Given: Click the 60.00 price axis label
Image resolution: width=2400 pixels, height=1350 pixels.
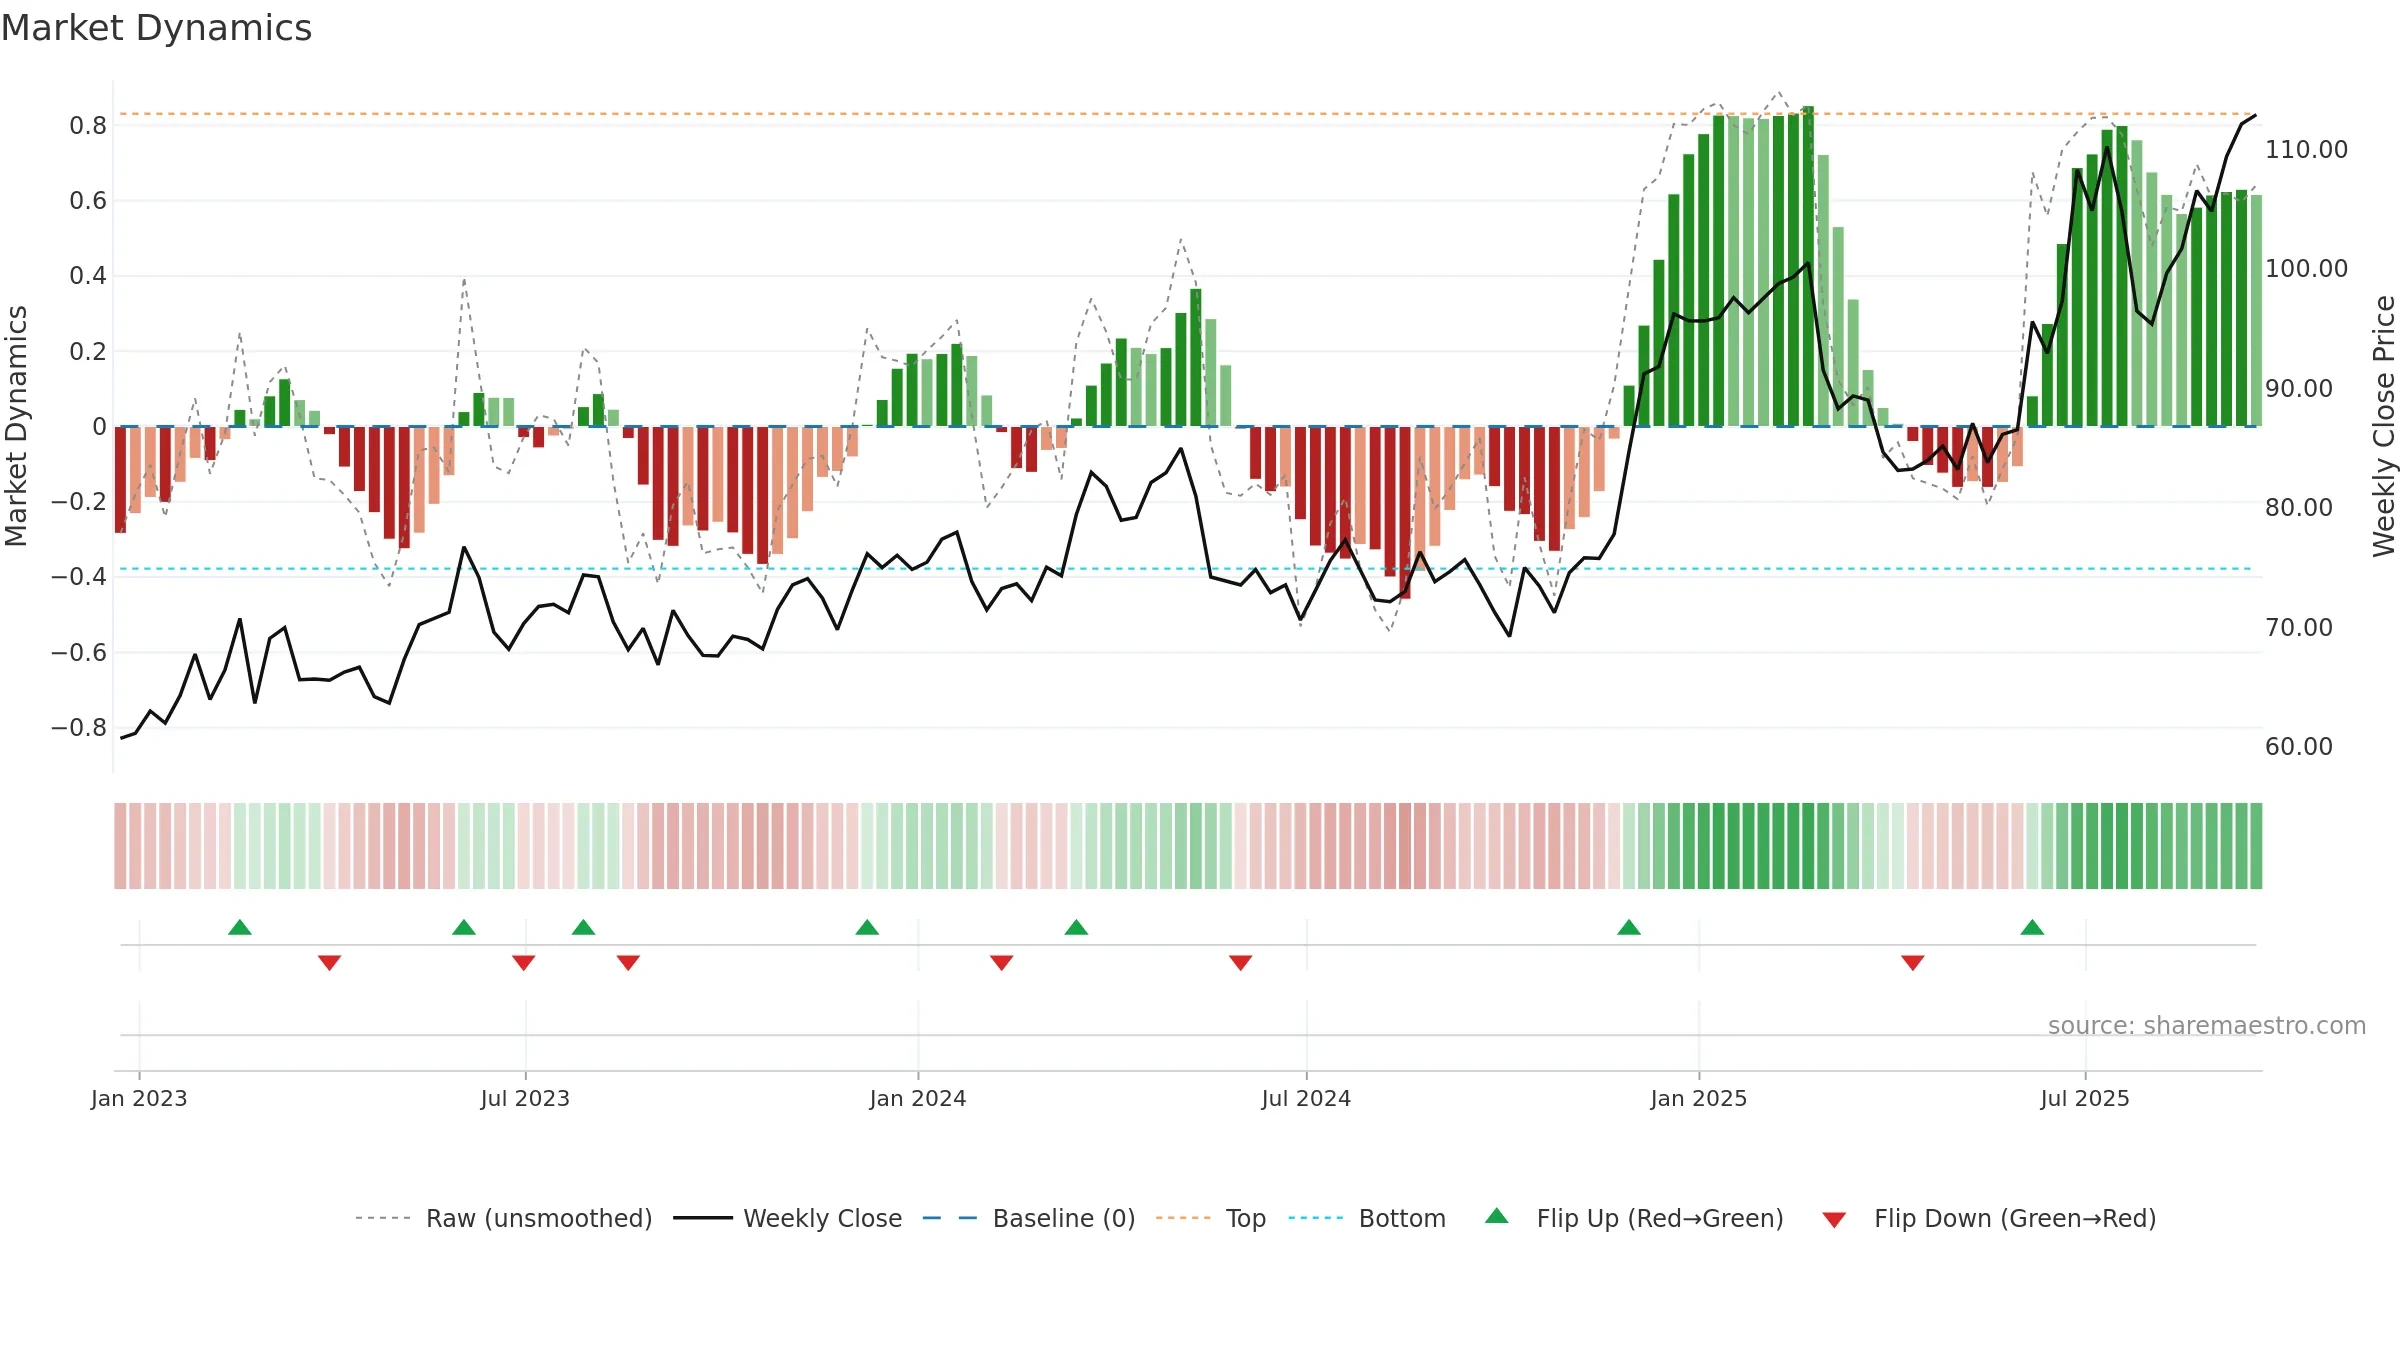Looking at the screenshot, I should 2298,747.
